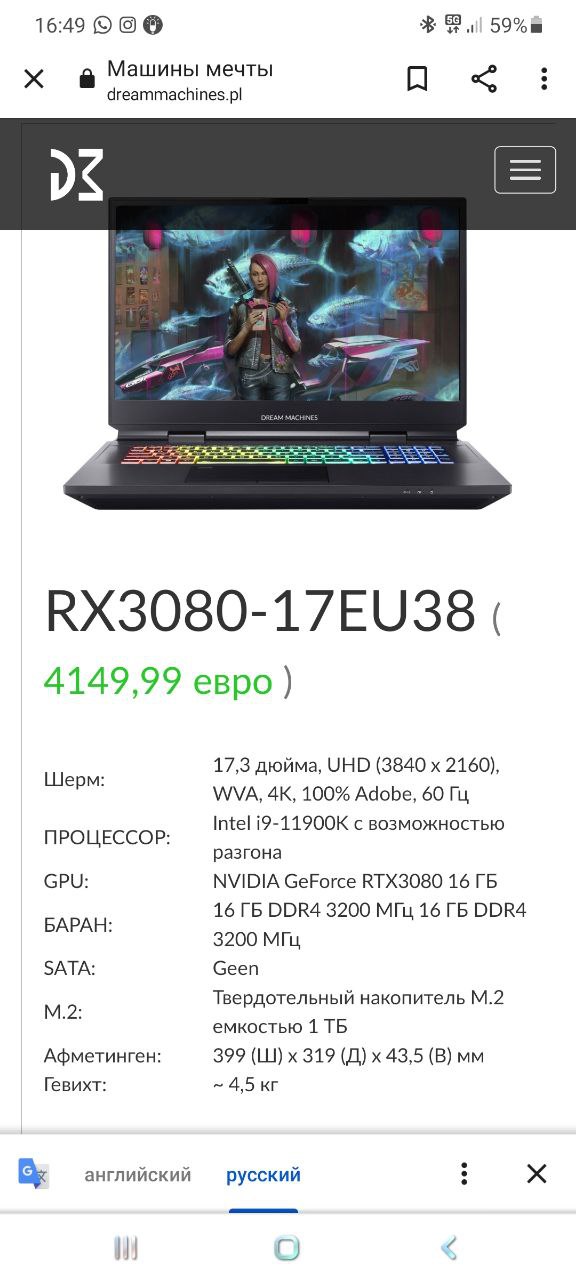
Task: Close the browser tab with the X icon
Action: point(34,79)
